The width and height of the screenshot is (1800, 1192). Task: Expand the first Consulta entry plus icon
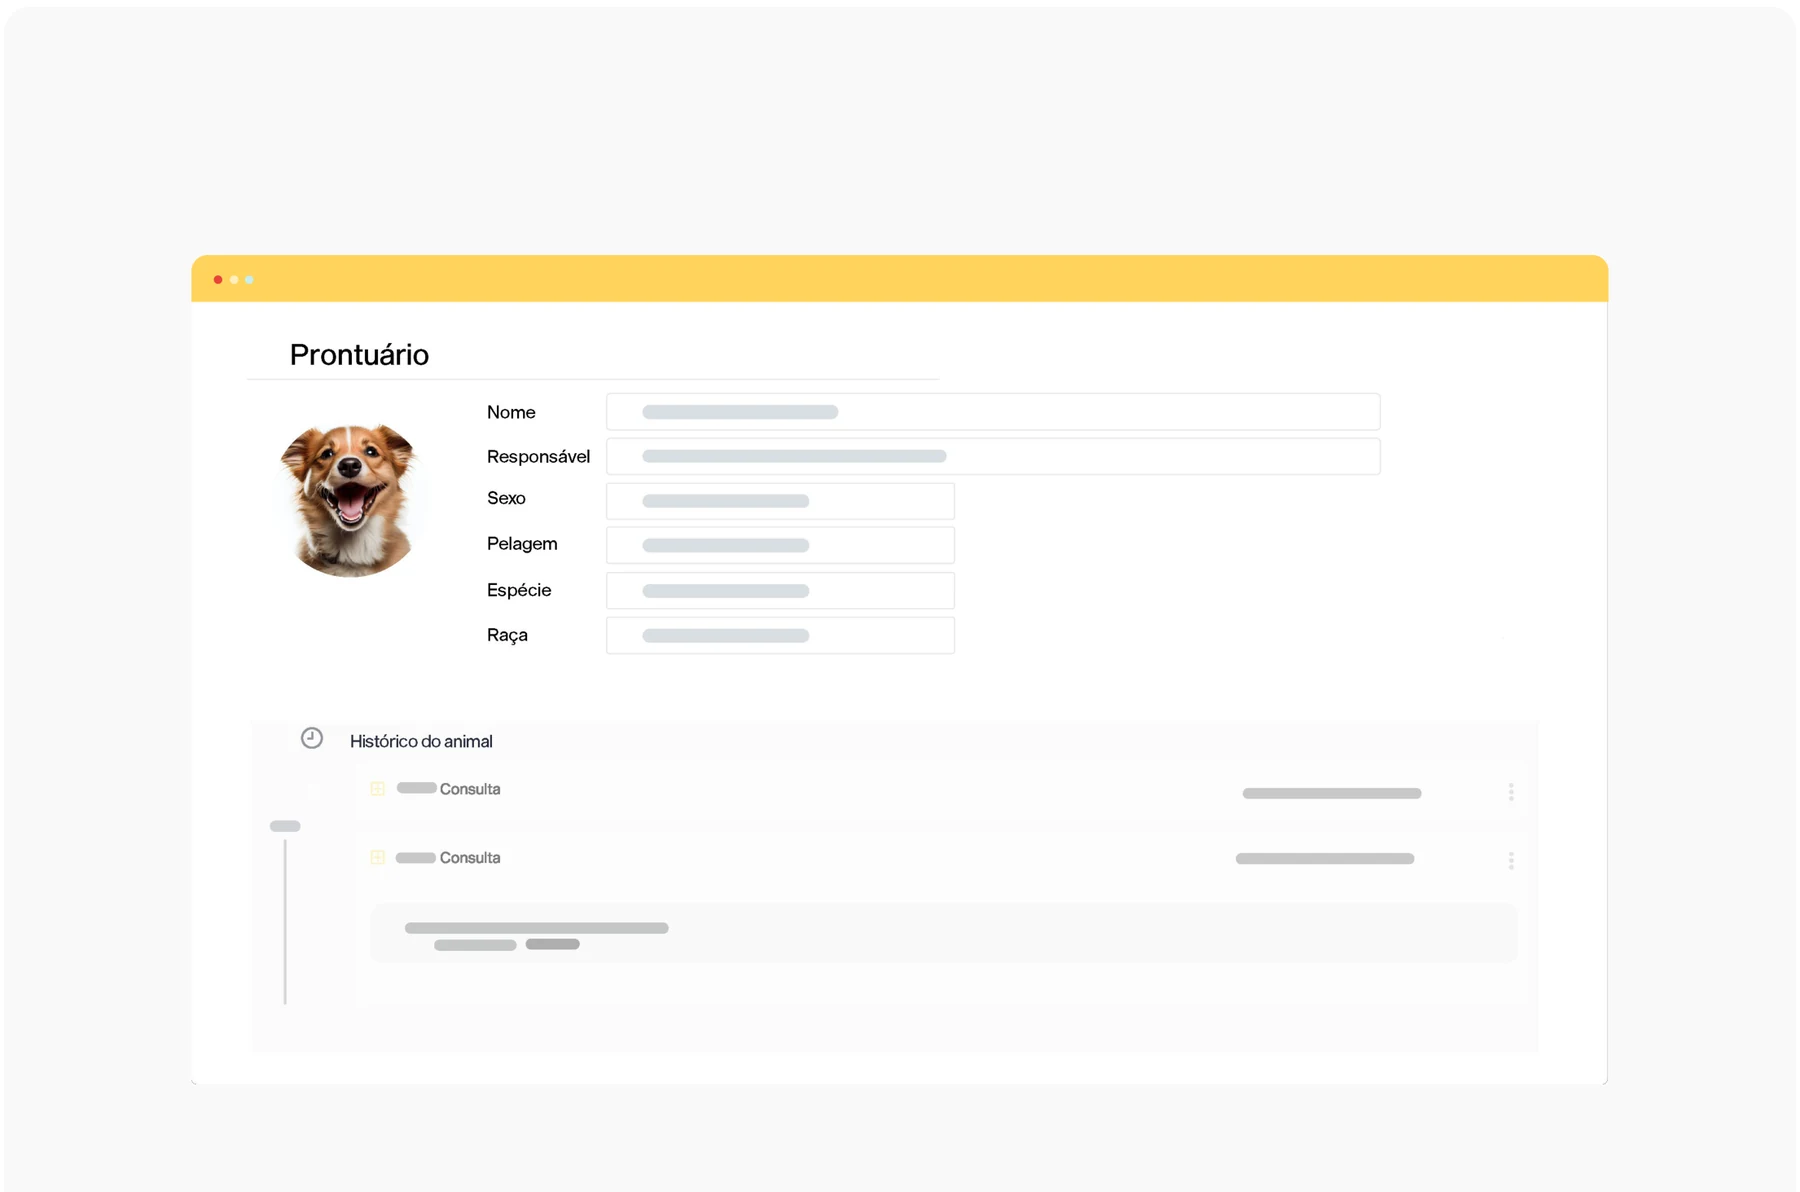(378, 789)
